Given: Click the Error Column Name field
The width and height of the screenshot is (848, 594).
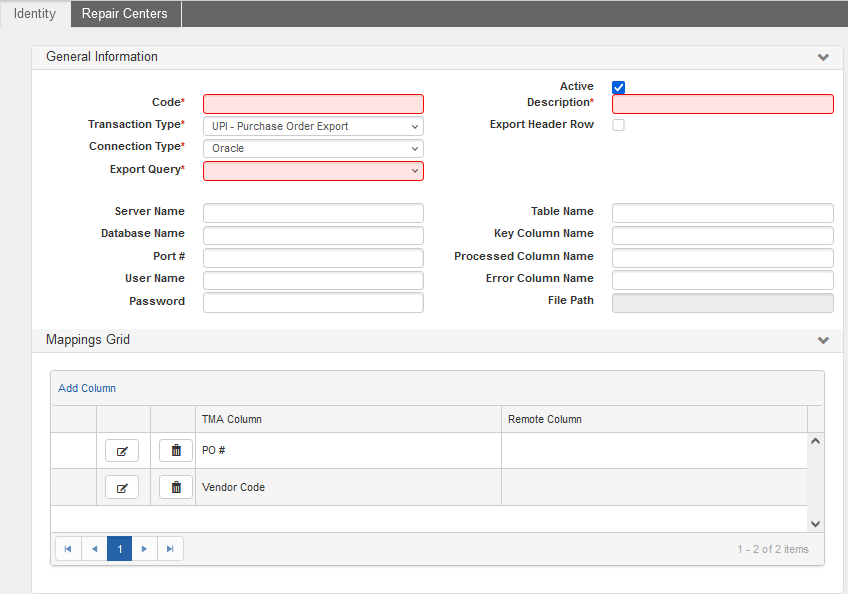Looking at the screenshot, I should pyautogui.click(x=723, y=280).
